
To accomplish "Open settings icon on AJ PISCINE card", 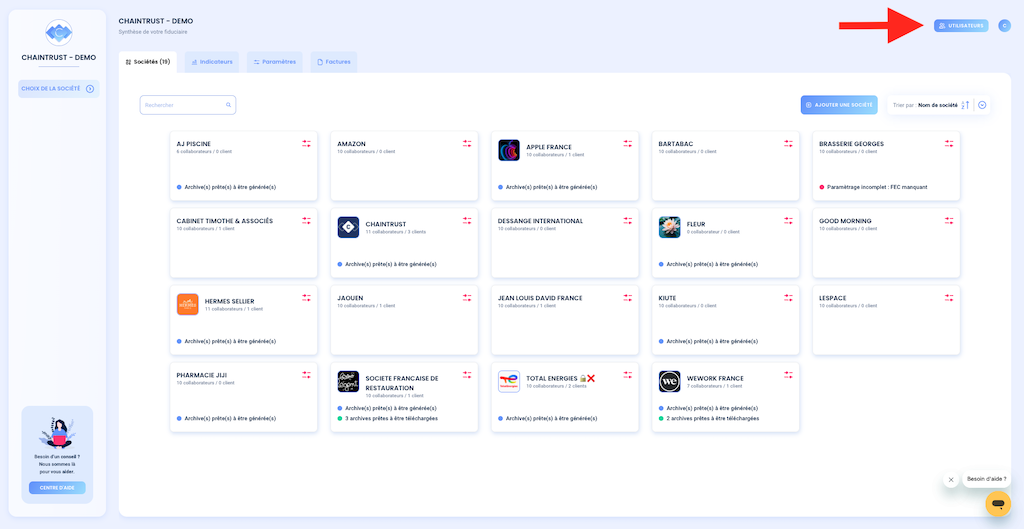I will point(306,144).
